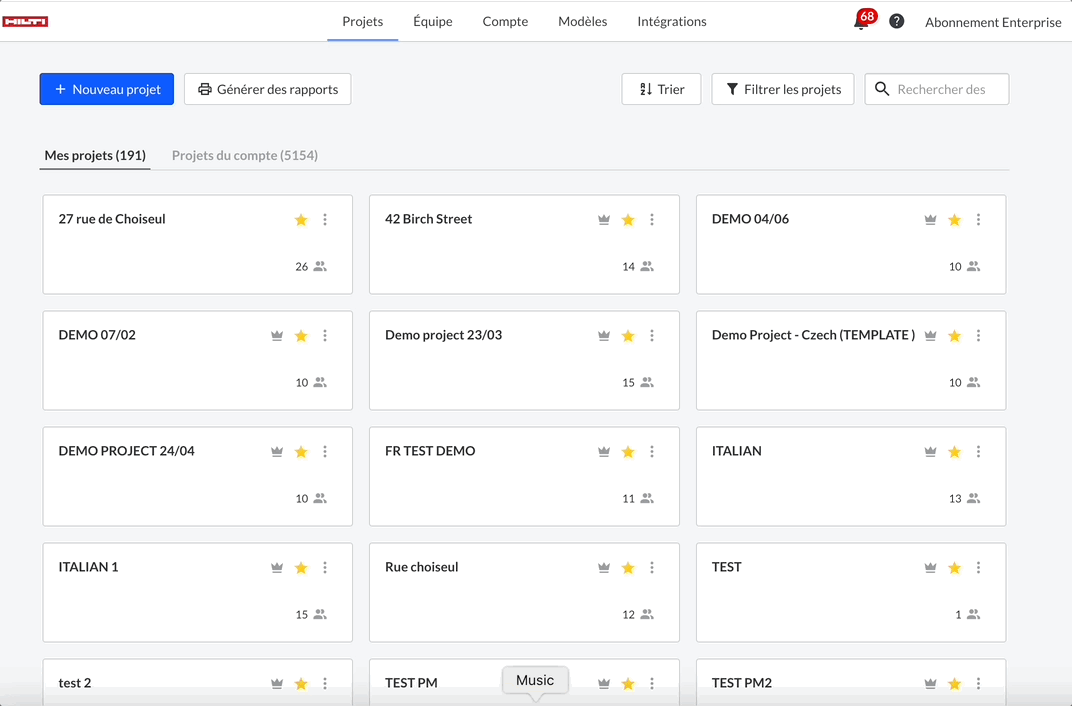
Task: Open options menu for 42 Birch Street
Action: 652,219
